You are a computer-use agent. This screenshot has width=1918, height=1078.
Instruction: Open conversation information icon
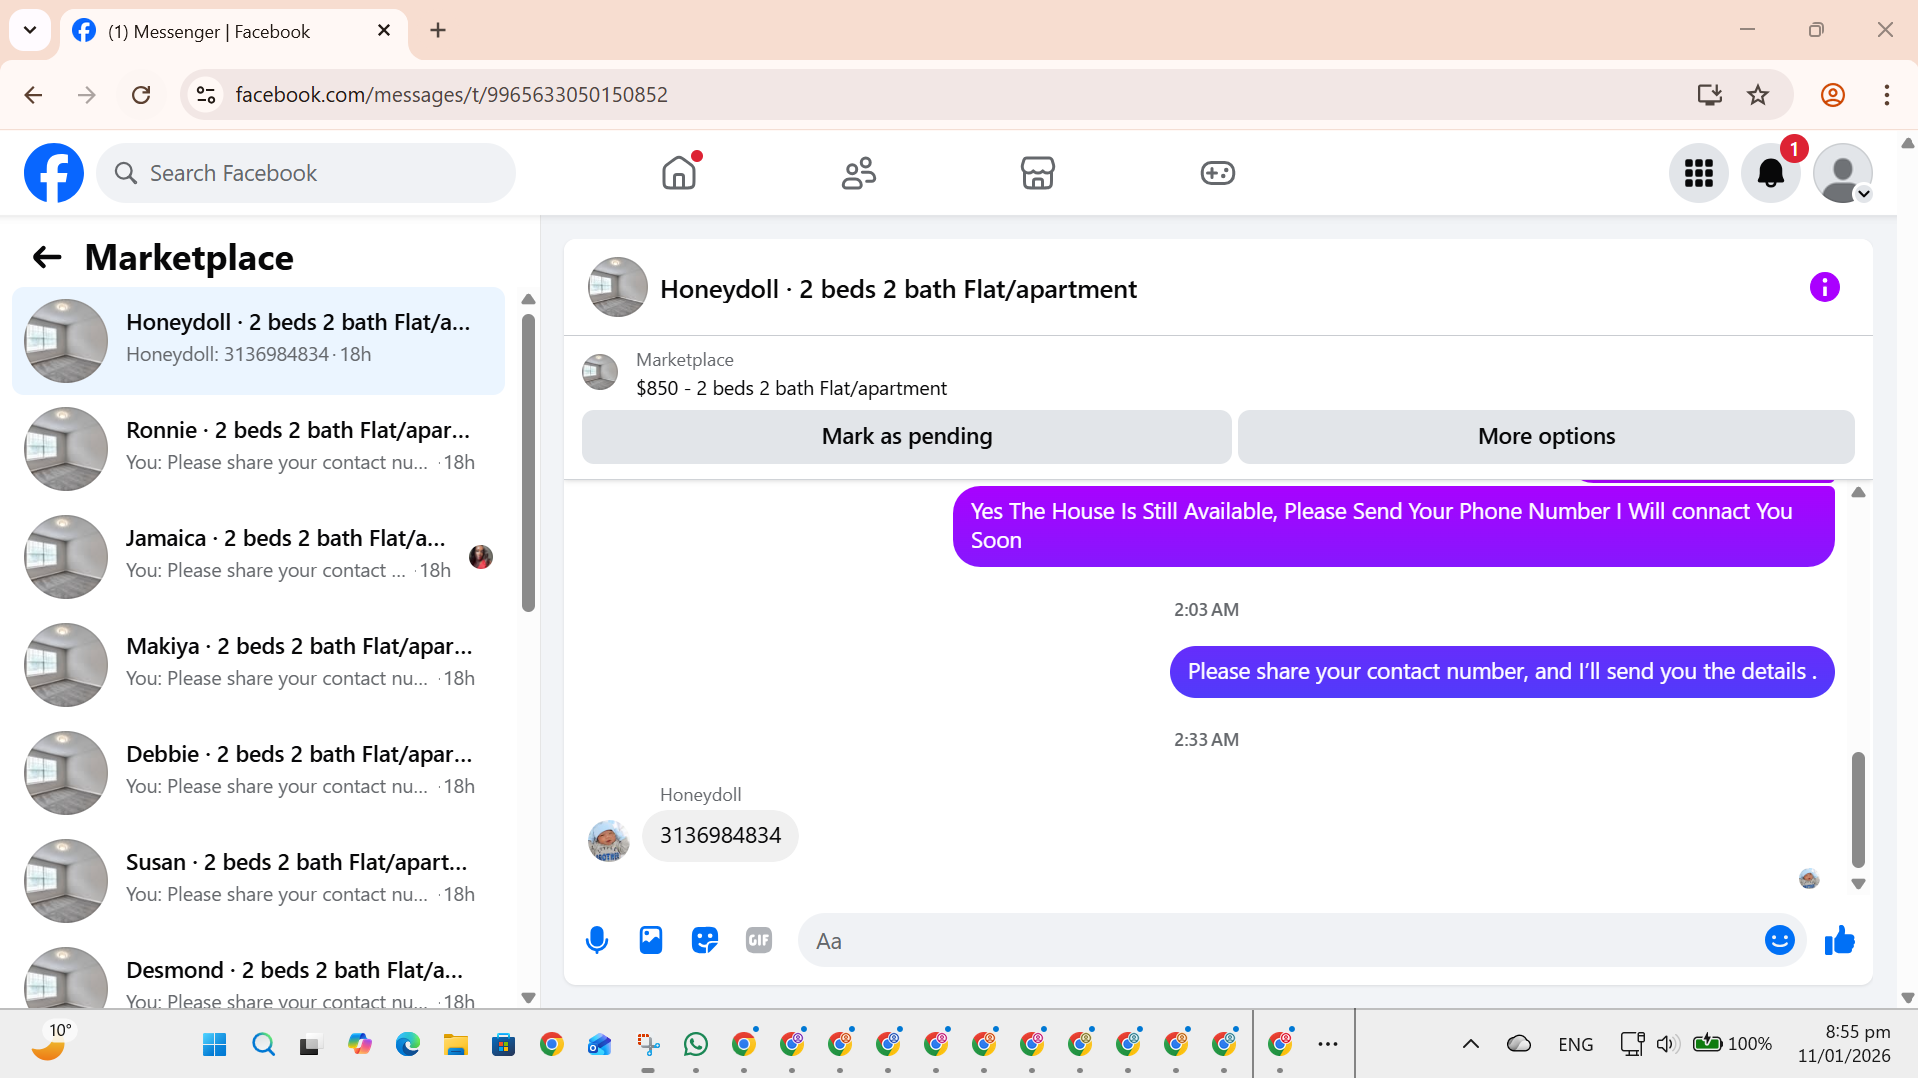(x=1825, y=288)
